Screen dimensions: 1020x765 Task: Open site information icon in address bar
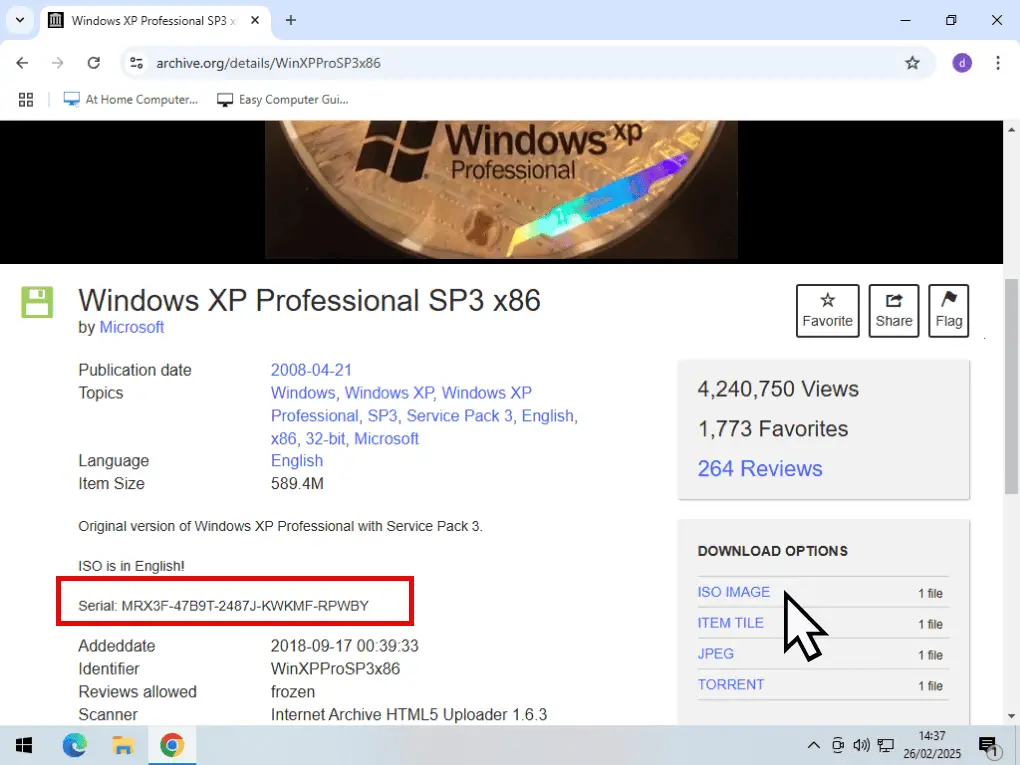click(137, 63)
